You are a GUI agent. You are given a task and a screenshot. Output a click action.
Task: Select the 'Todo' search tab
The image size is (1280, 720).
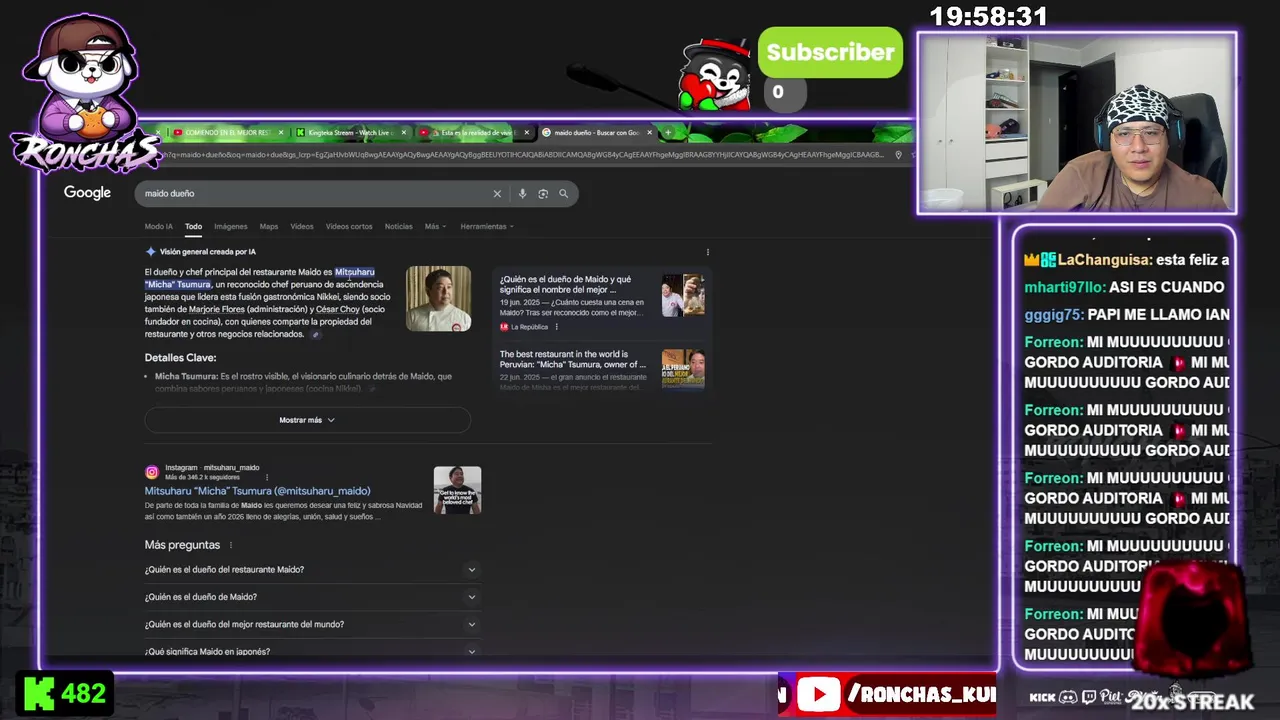pos(193,226)
